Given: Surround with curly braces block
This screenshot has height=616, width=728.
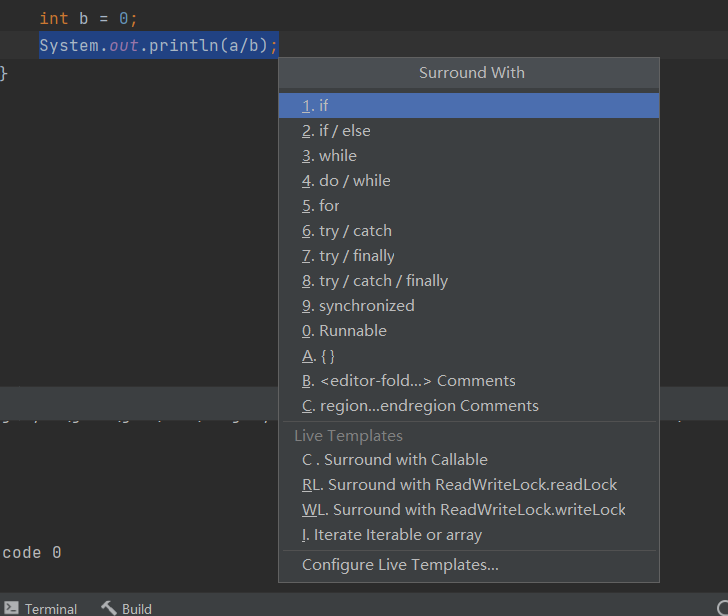Looking at the screenshot, I should (x=327, y=356).
